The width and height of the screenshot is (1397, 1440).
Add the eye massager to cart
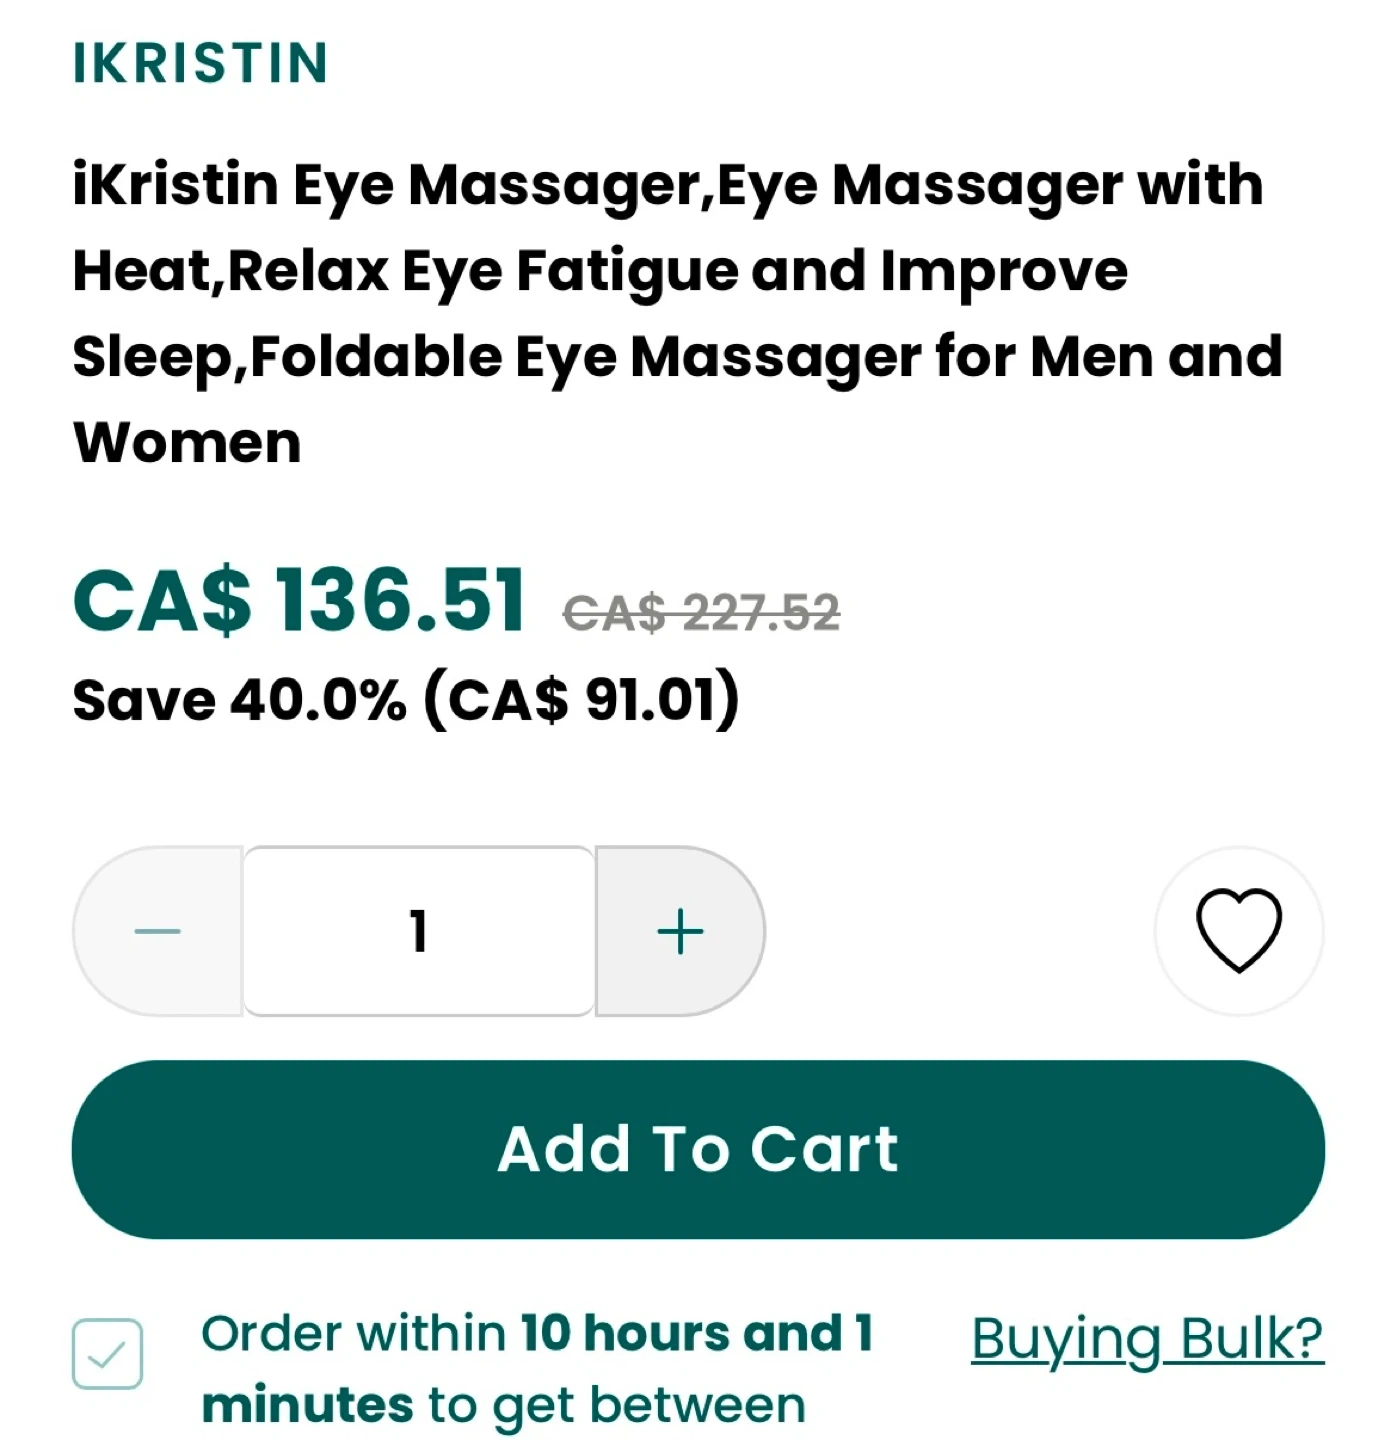[698, 1149]
